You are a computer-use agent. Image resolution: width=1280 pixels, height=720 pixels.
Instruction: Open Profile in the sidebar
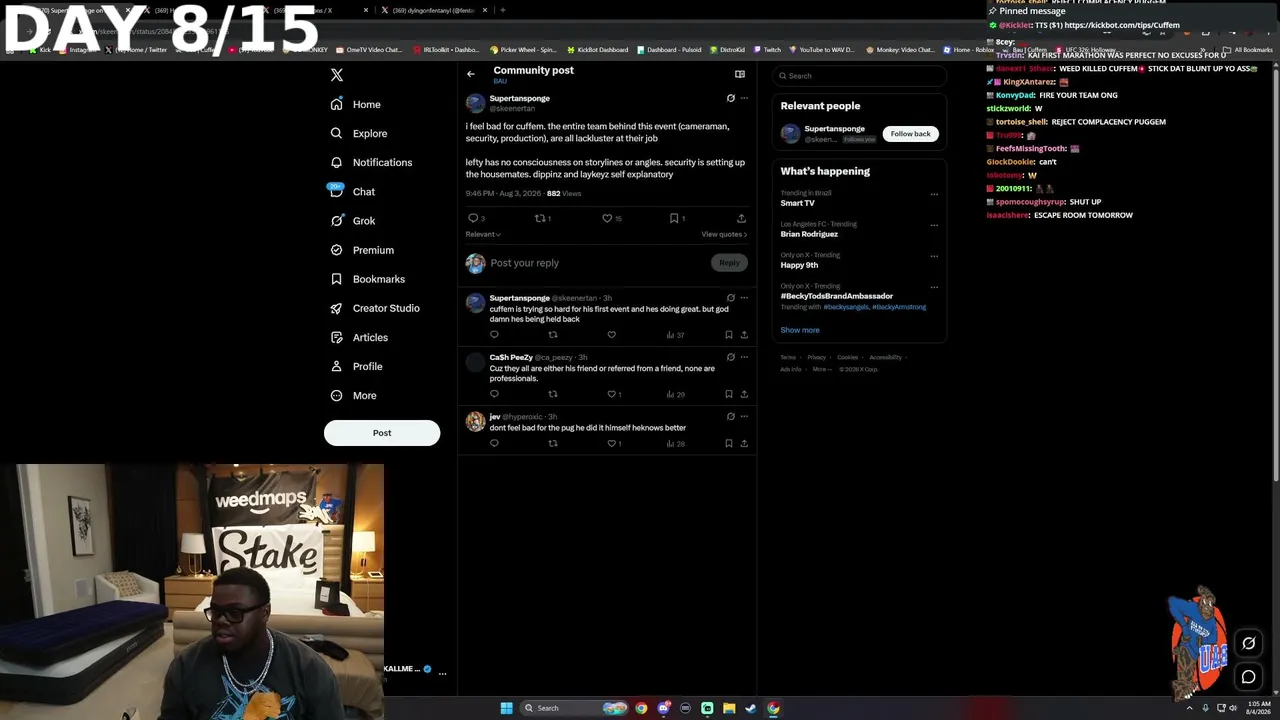point(356,366)
